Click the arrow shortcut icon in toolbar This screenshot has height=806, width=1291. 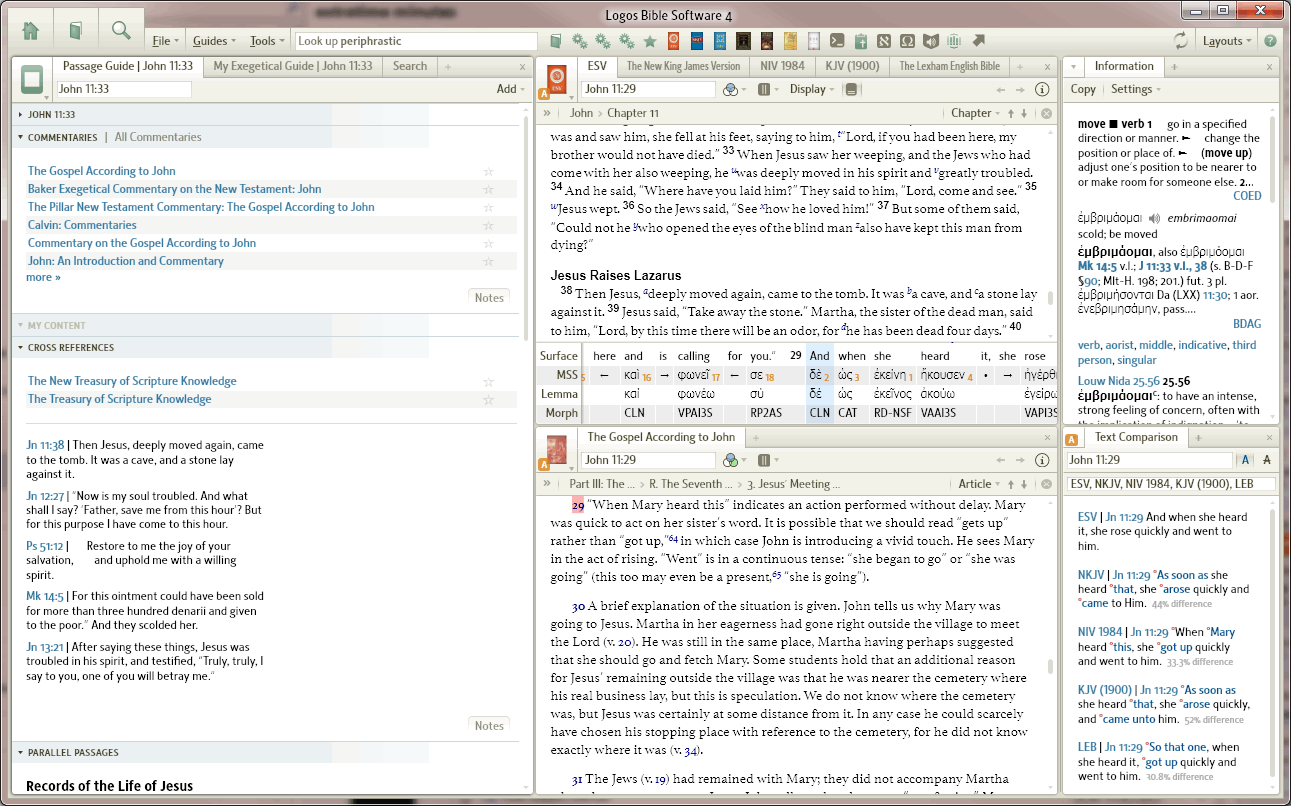[x=978, y=41]
